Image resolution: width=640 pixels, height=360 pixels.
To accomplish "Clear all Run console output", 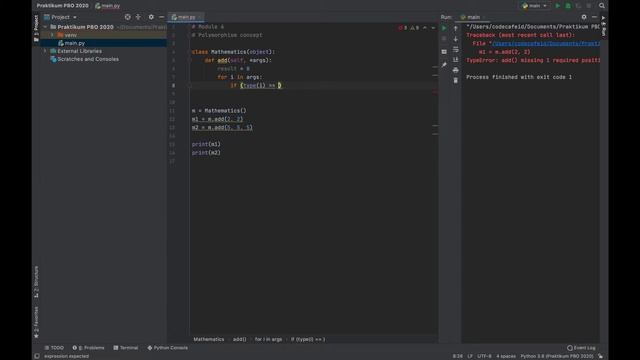I will tap(456, 80).
